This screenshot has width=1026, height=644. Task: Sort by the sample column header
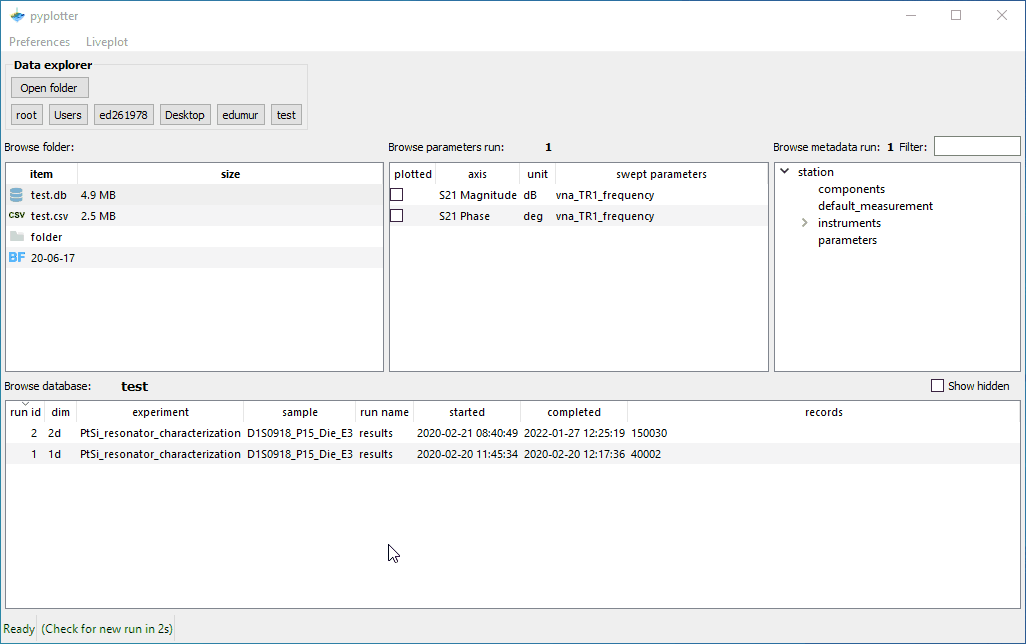(x=300, y=412)
